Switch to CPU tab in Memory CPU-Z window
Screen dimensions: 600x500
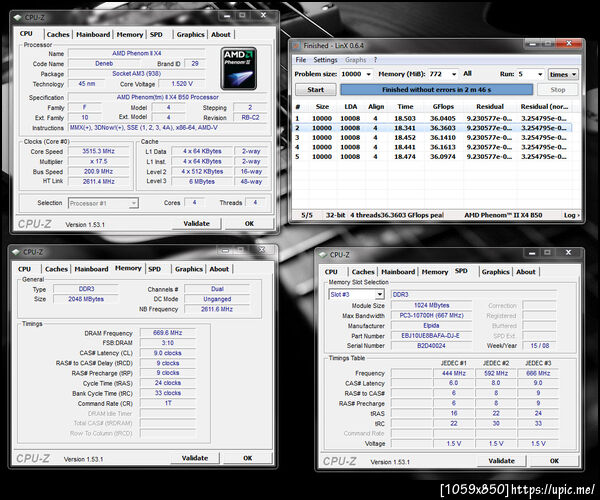[24, 269]
